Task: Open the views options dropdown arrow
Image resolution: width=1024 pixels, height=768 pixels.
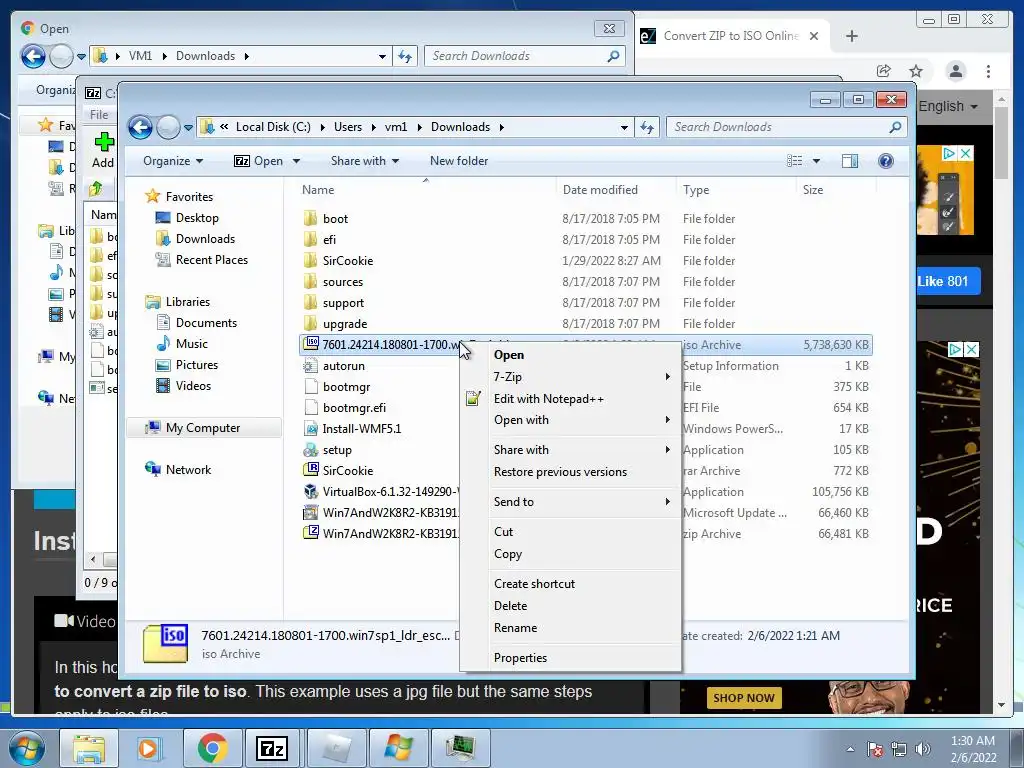Action: pyautogui.click(x=816, y=161)
